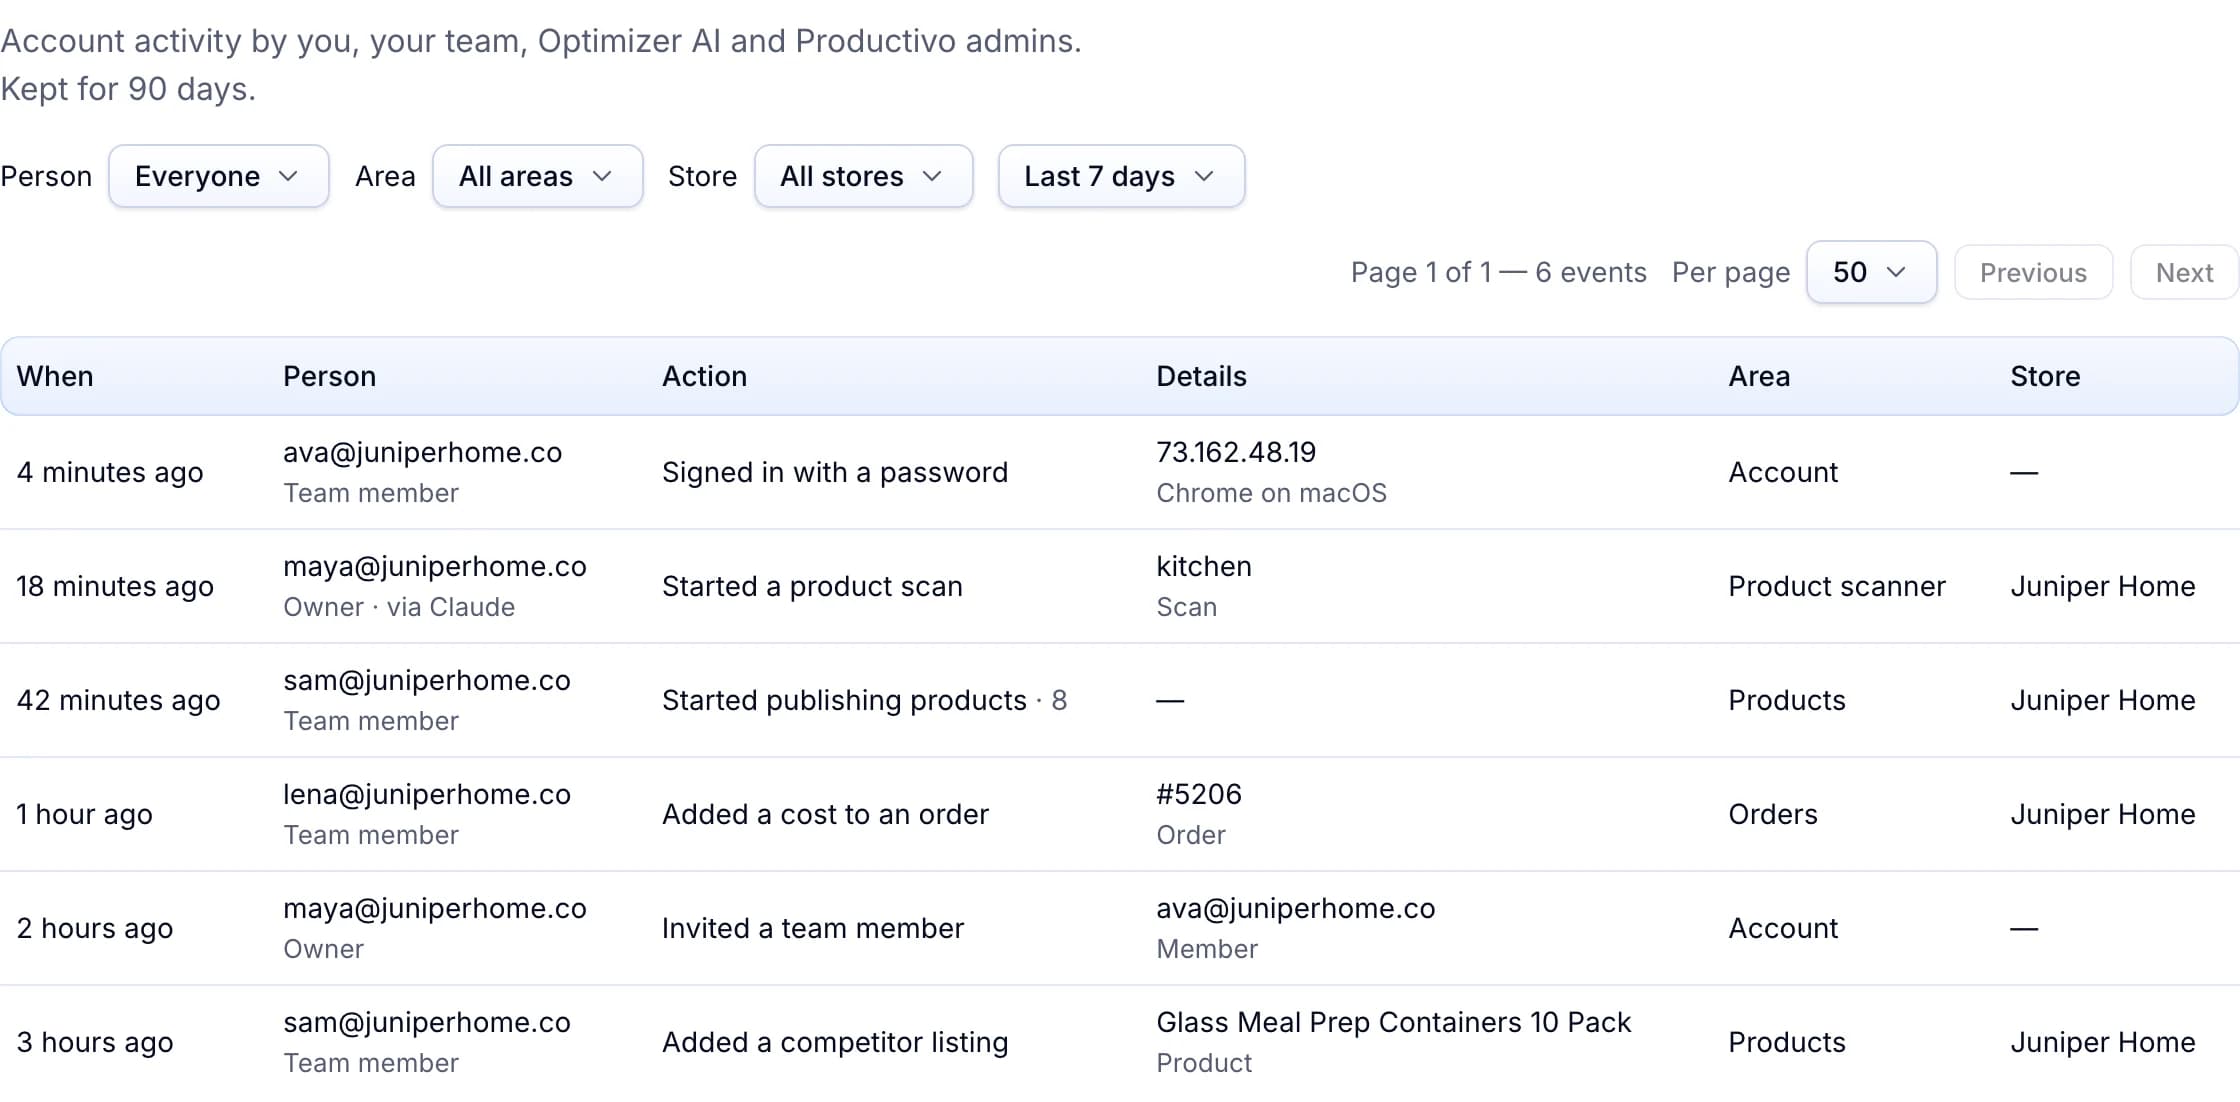Click the Action column header
This screenshot has height=1102, width=2240.
(x=704, y=376)
